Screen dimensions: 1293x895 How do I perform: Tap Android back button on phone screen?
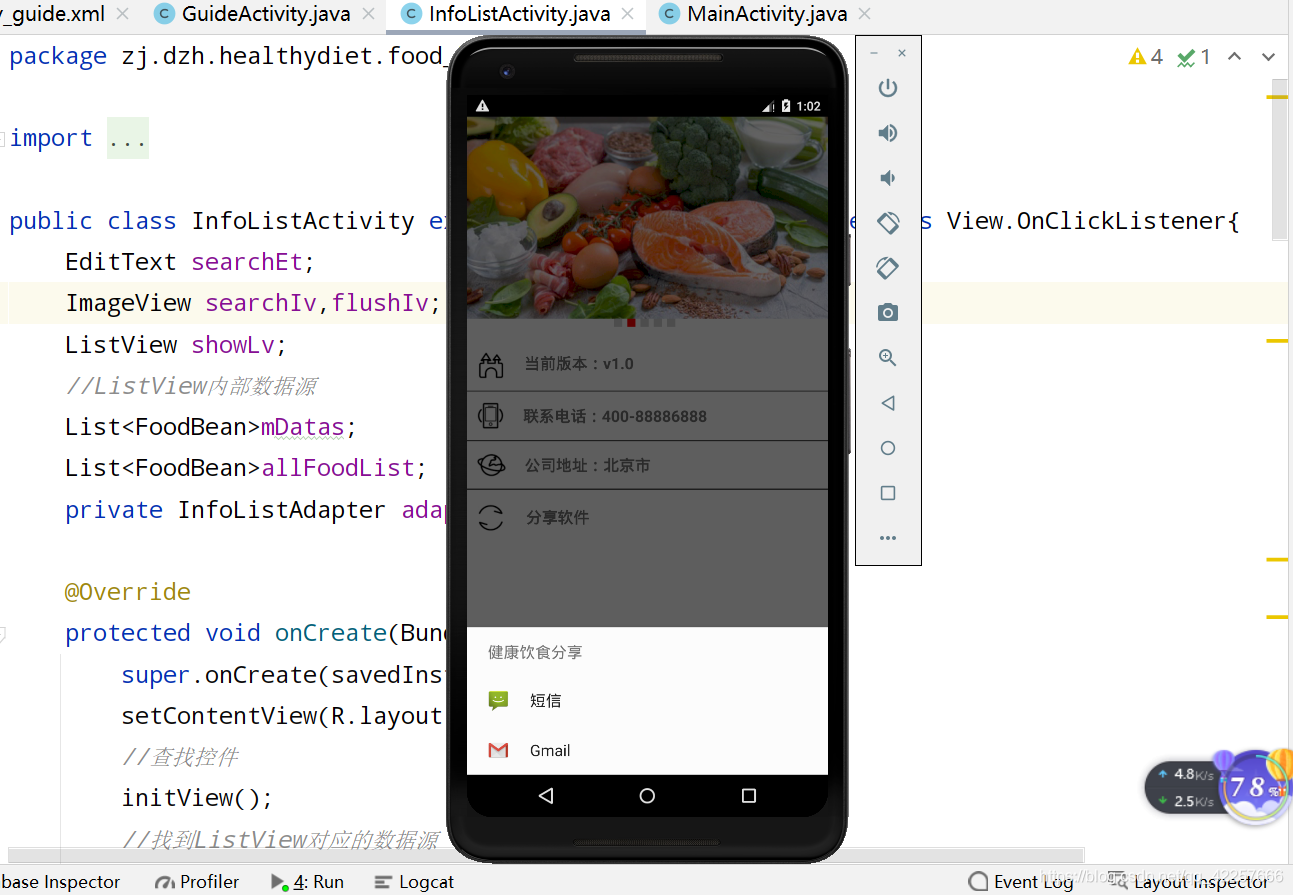point(546,796)
